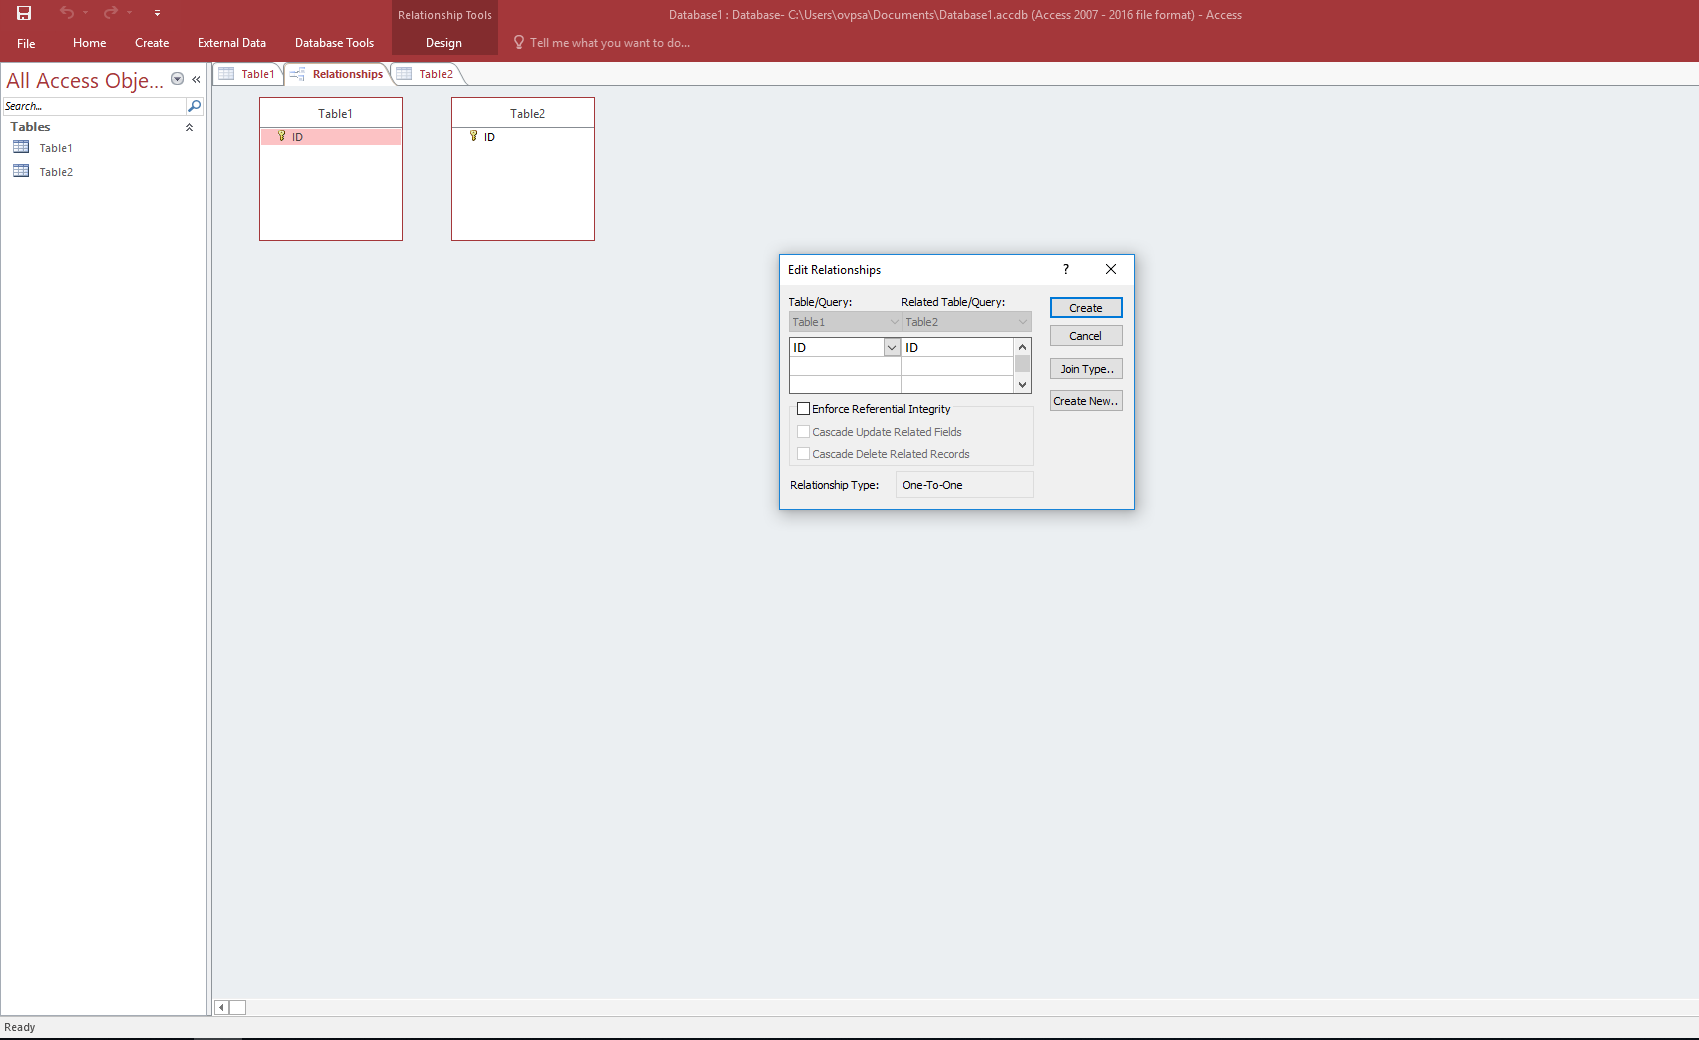Switch to the Table2 document tab
The height and width of the screenshot is (1040, 1699).
[426, 74]
